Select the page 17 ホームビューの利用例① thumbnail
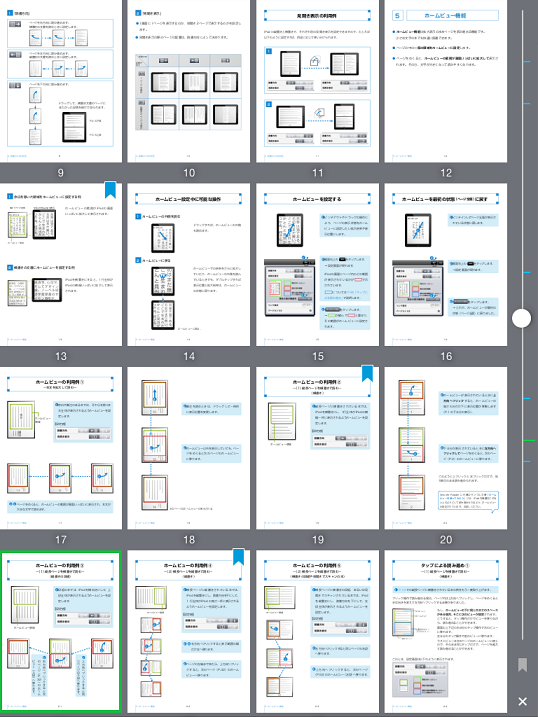Image resolution: width=538 pixels, height=717 pixels. point(61,448)
